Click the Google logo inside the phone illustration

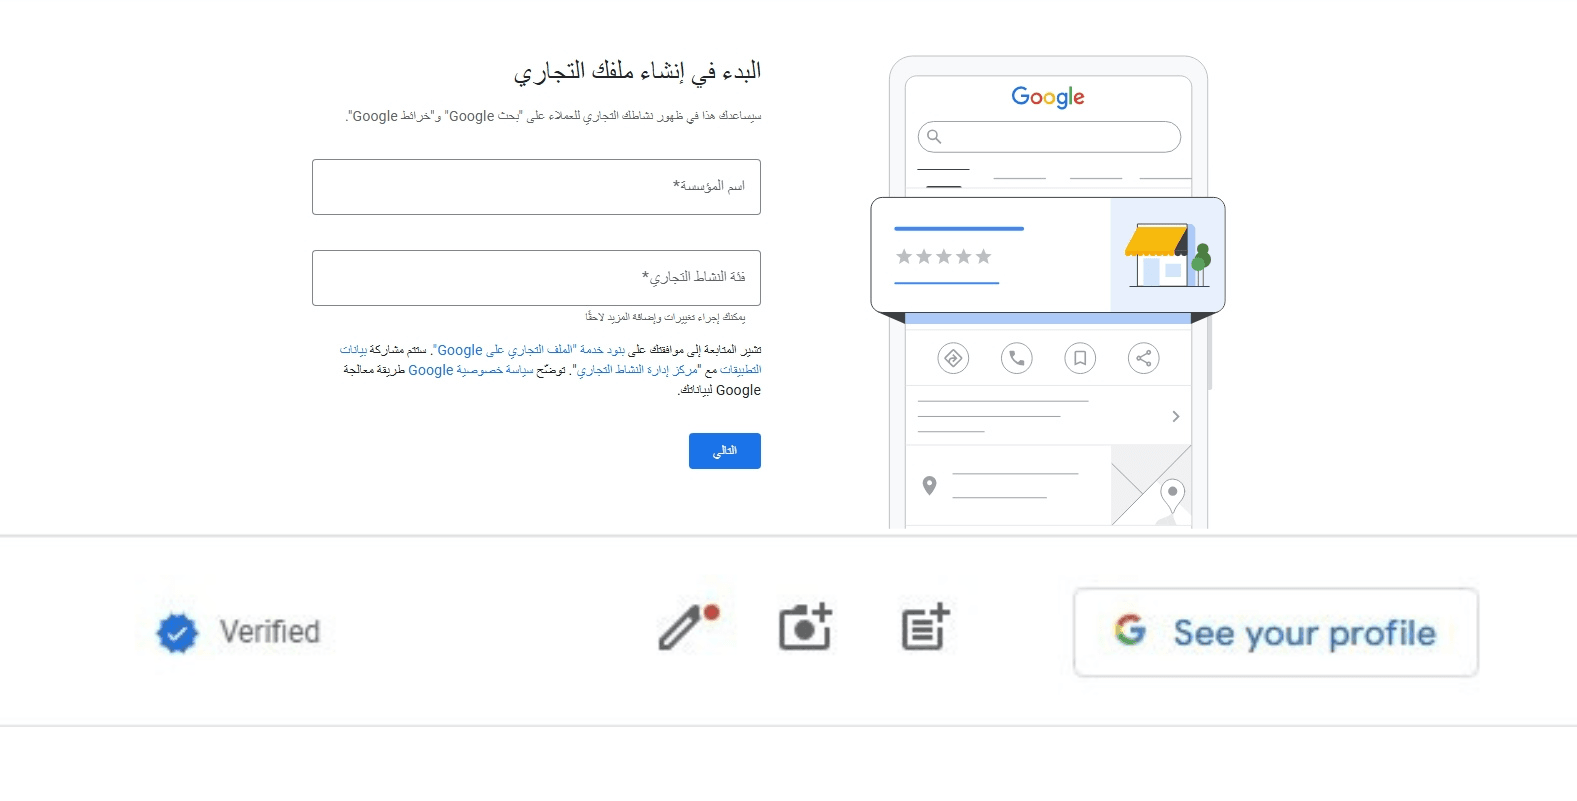tap(1047, 96)
